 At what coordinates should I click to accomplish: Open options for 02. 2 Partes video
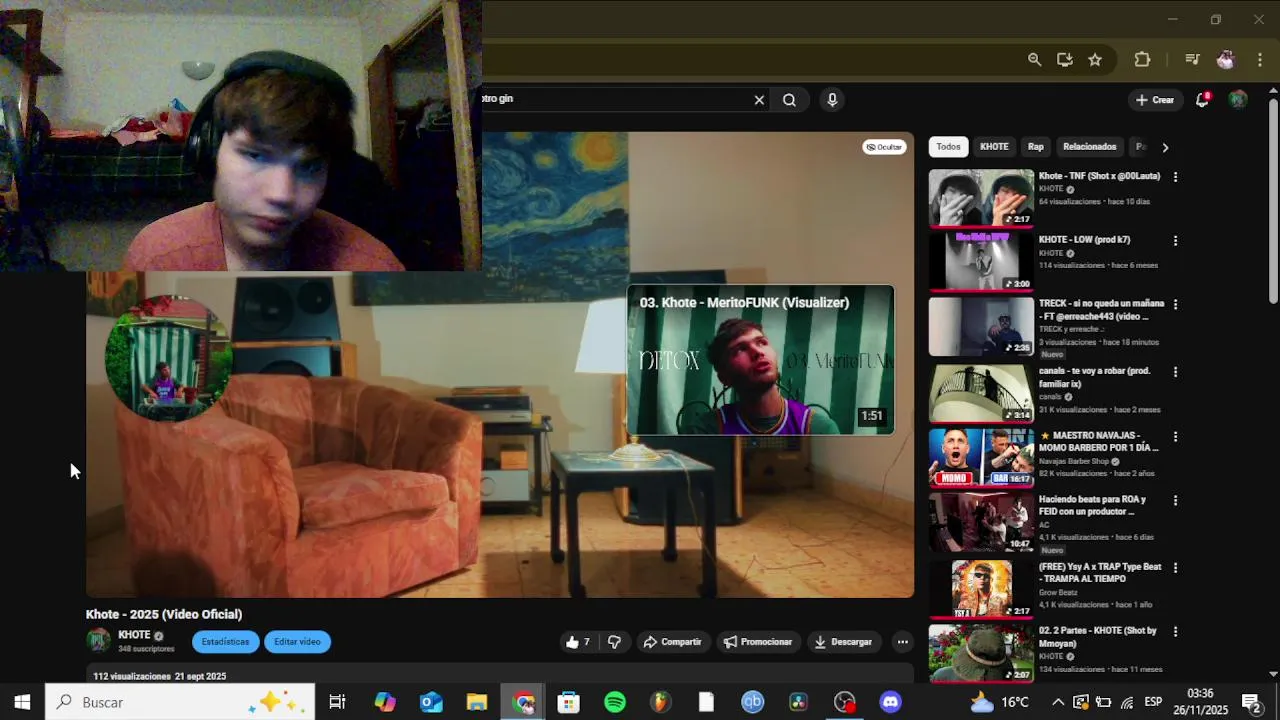[x=1175, y=632]
